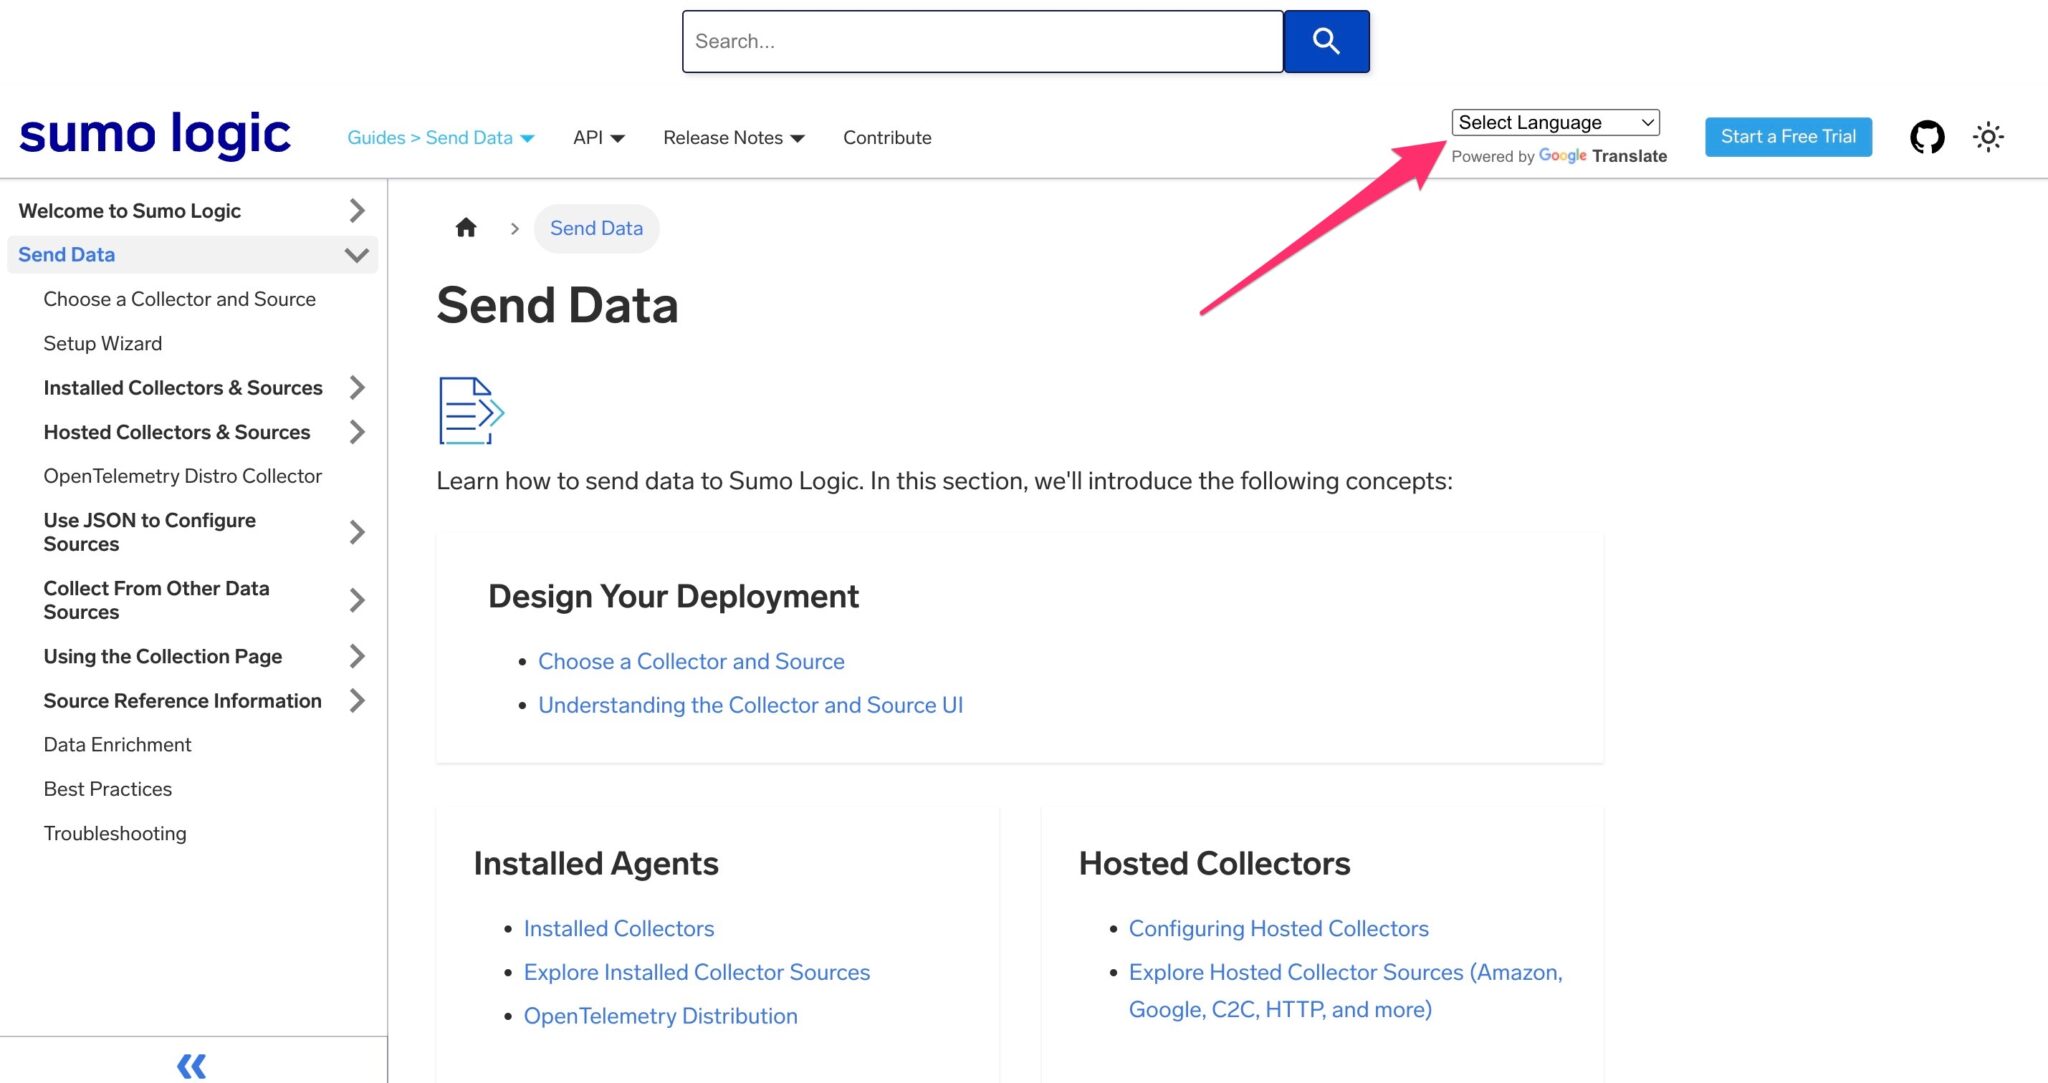The width and height of the screenshot is (2048, 1083).
Task: Click the Sumo Logic logo
Action: pos(155,135)
